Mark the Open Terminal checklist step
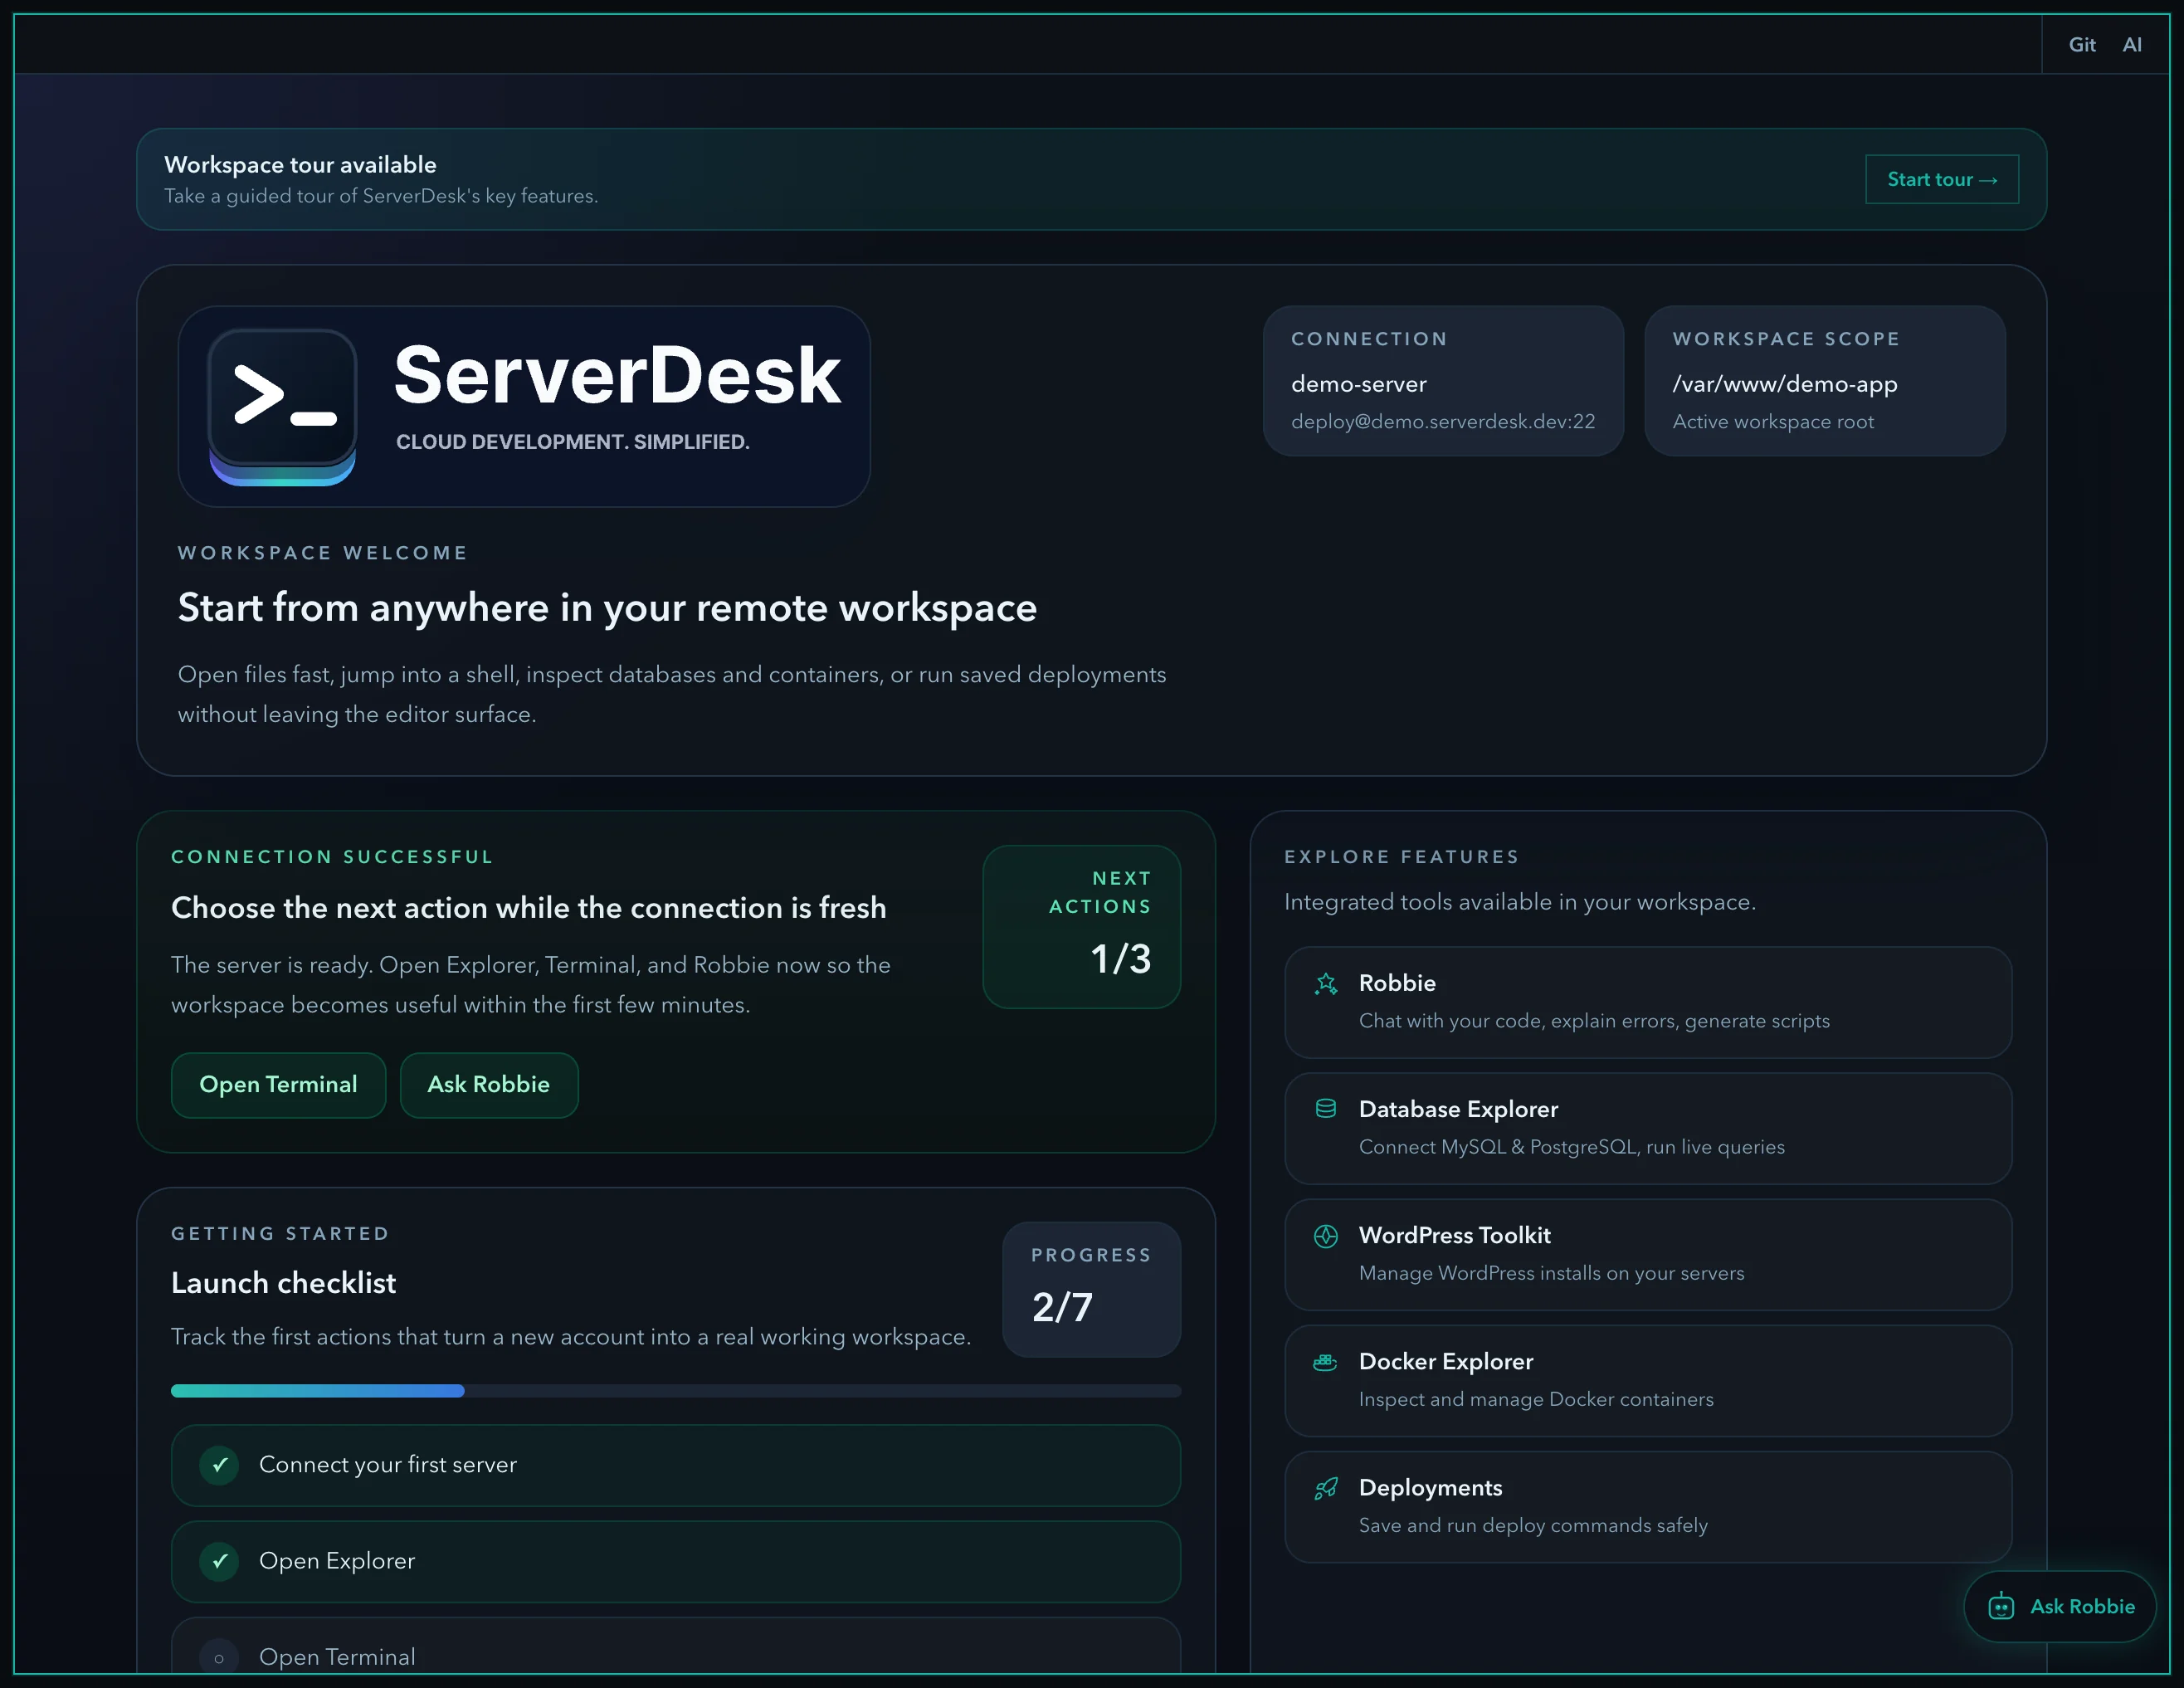The image size is (2184, 1688). [x=219, y=1657]
